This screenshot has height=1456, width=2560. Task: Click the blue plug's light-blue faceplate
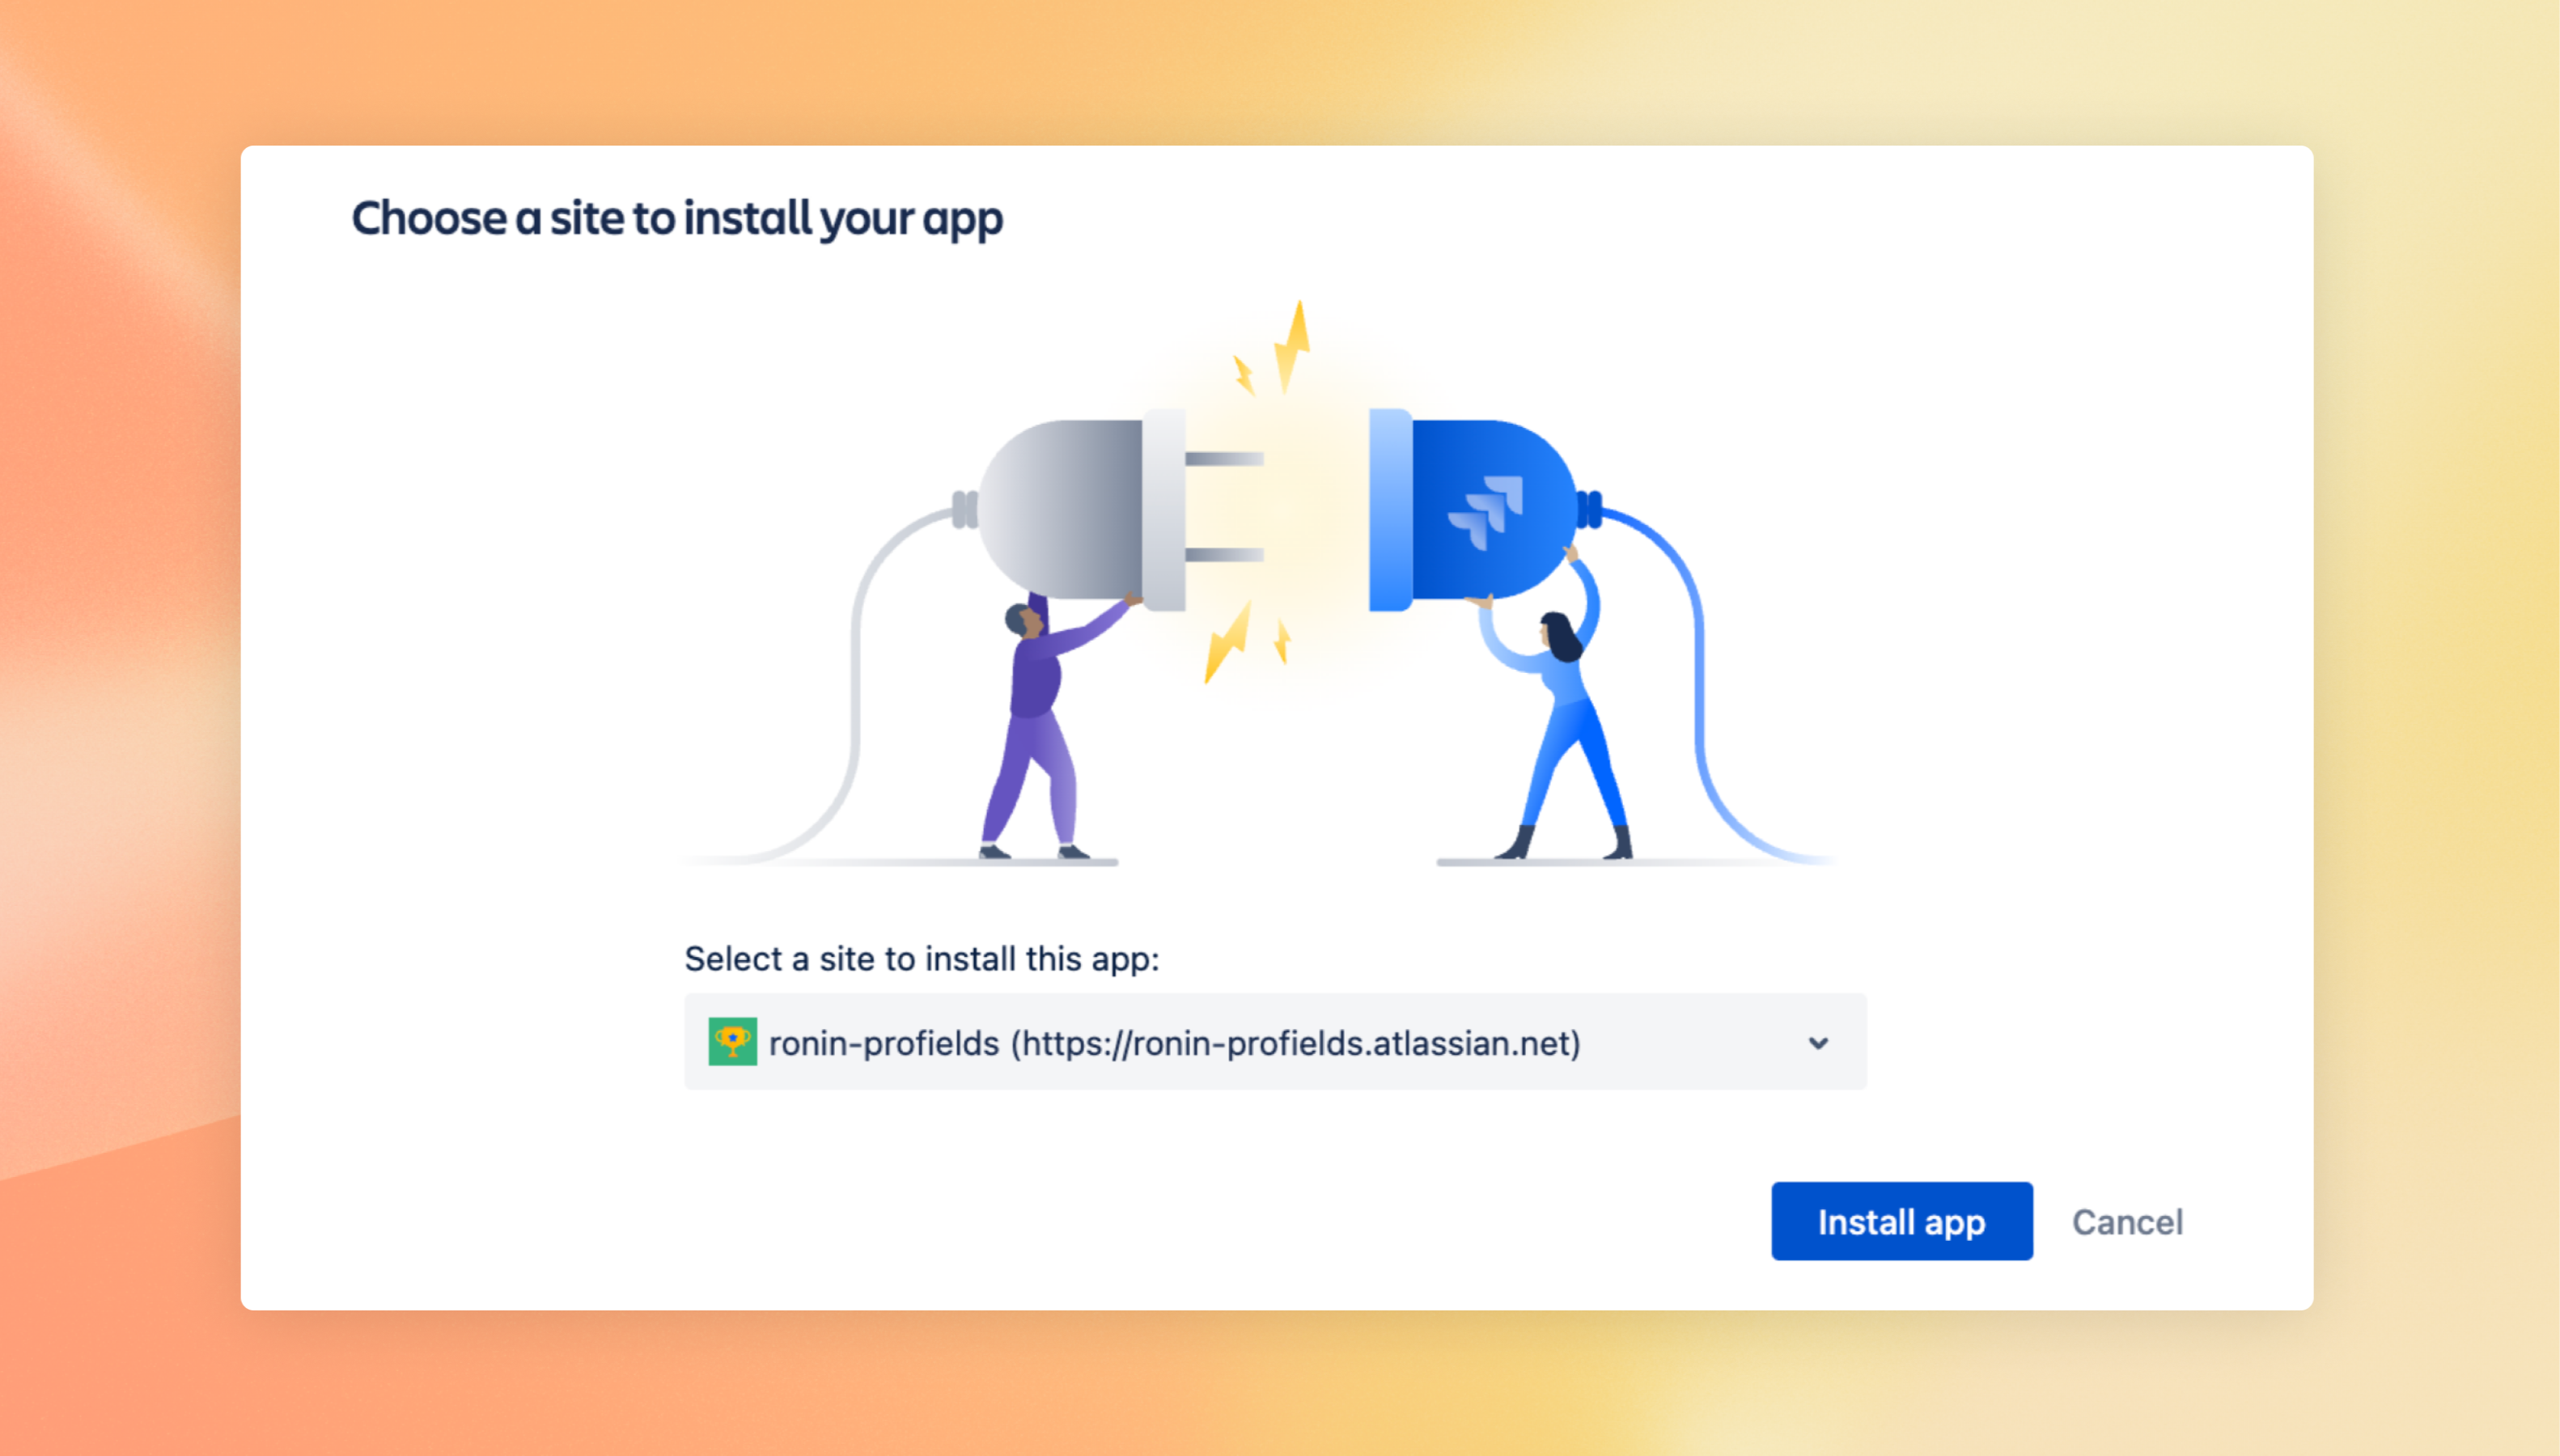[x=1389, y=510]
